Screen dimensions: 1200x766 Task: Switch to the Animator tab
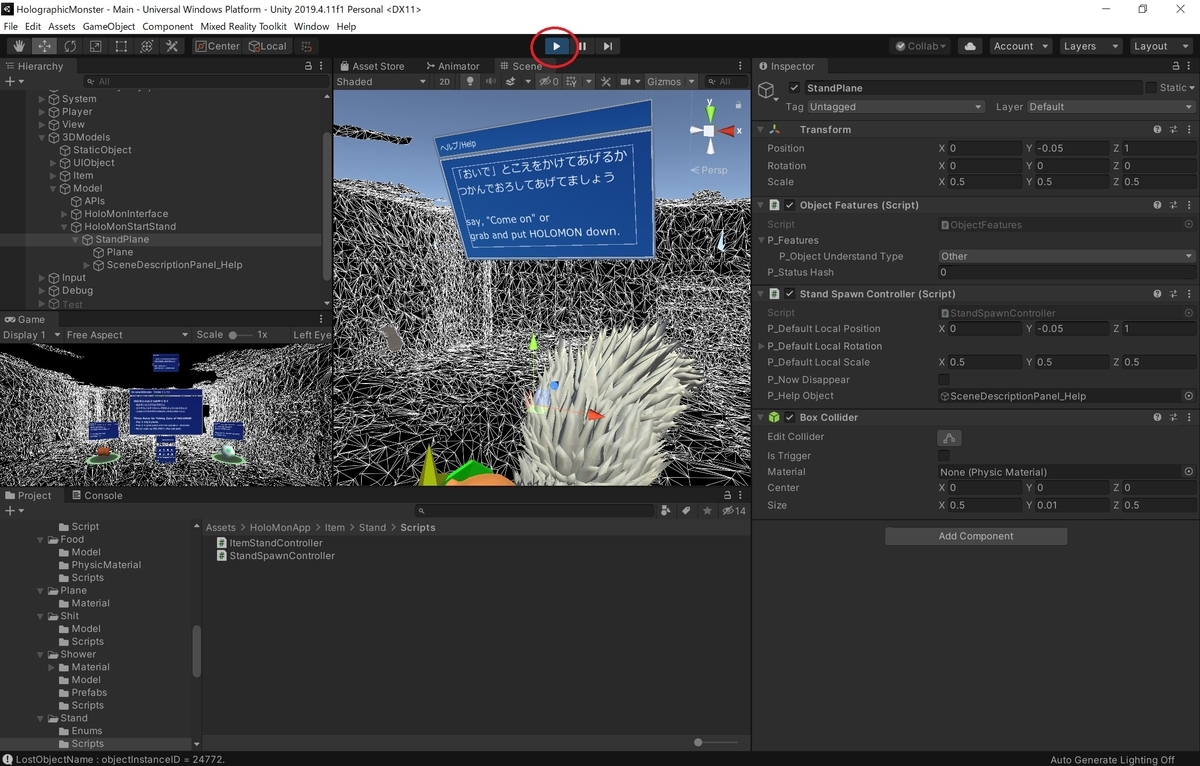(x=452, y=66)
